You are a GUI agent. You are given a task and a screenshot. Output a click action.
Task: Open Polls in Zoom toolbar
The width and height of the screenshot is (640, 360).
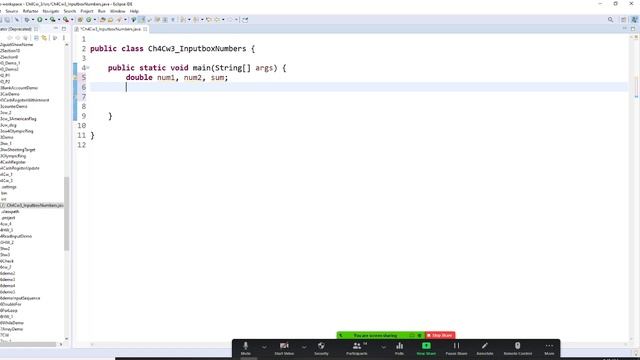point(399,349)
